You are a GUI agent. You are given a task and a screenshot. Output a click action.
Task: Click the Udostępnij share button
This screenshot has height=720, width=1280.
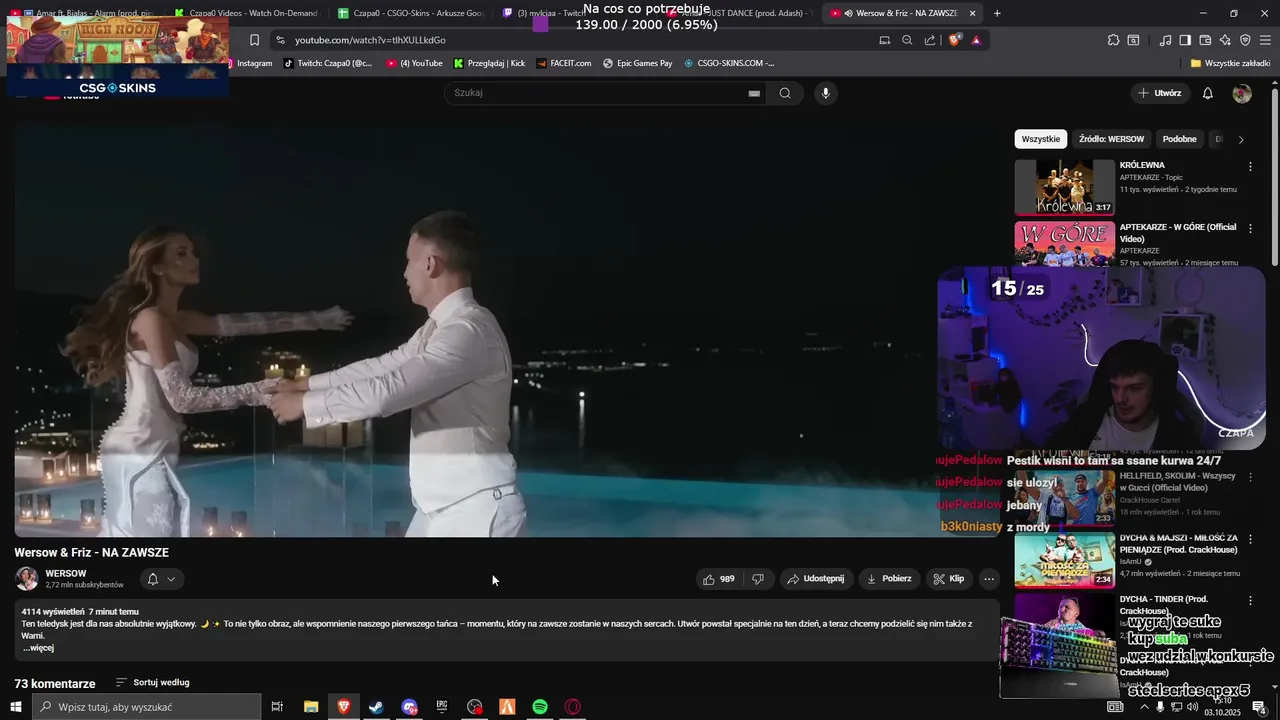[816, 579]
